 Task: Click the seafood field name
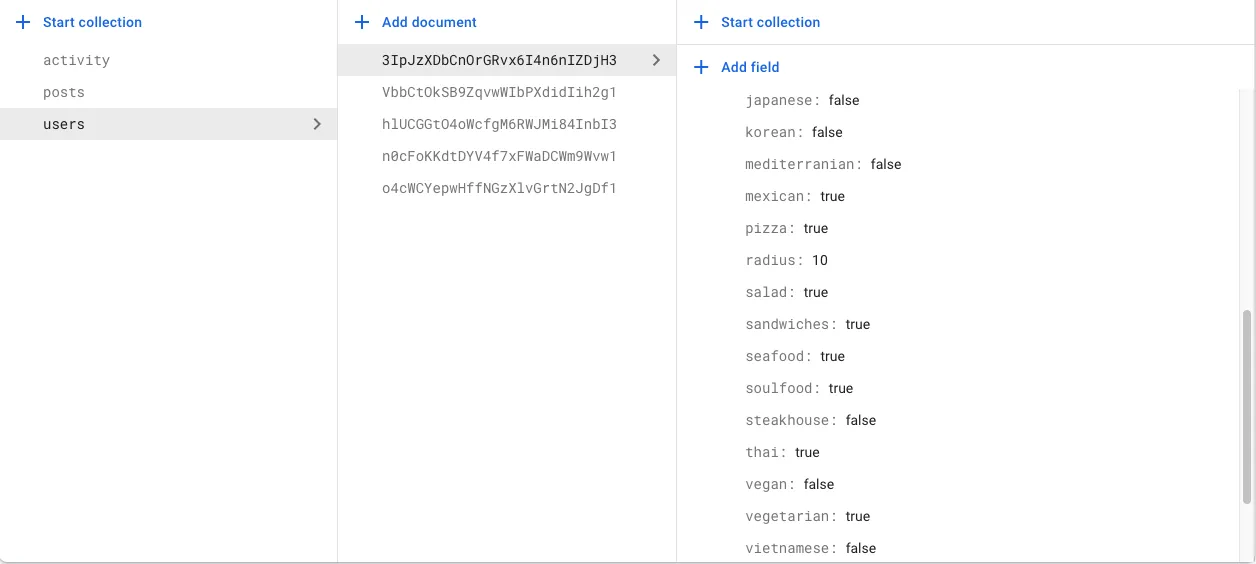point(777,356)
